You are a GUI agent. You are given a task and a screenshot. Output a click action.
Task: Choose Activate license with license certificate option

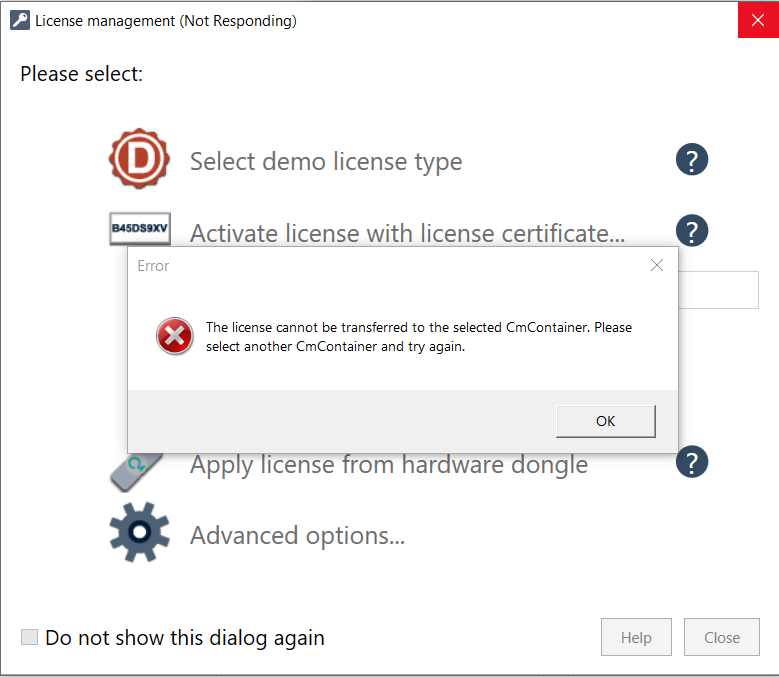pyautogui.click(x=407, y=233)
